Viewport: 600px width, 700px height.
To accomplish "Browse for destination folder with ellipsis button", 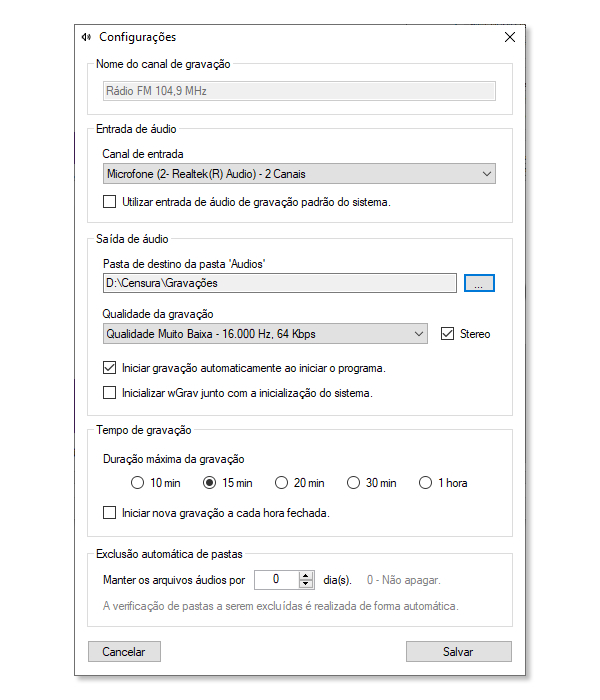I will [x=479, y=283].
